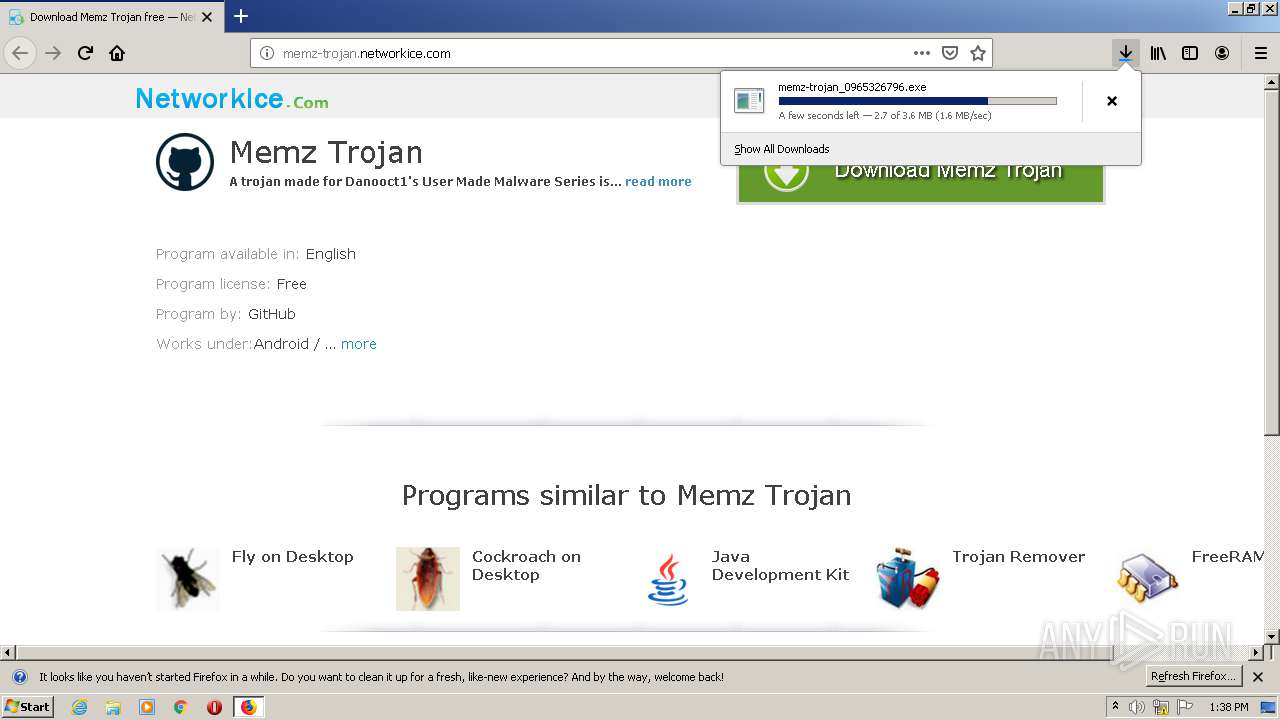The height and width of the screenshot is (720, 1280).
Task: Open Fly on Desktop program link
Action: click(x=292, y=557)
